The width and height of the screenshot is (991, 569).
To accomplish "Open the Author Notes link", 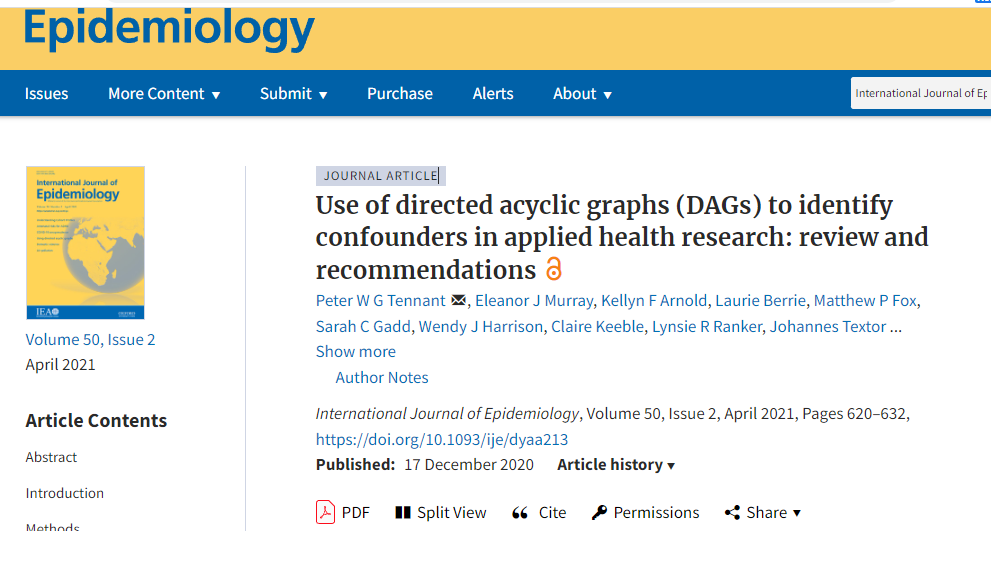I will (382, 378).
